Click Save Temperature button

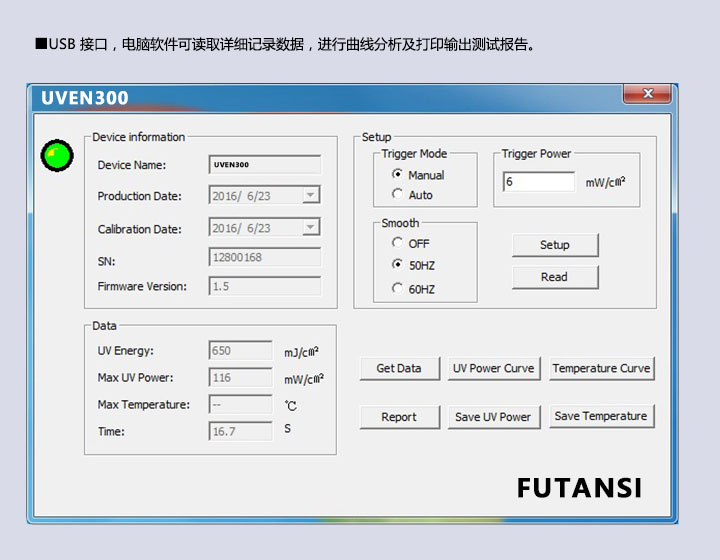click(x=601, y=417)
